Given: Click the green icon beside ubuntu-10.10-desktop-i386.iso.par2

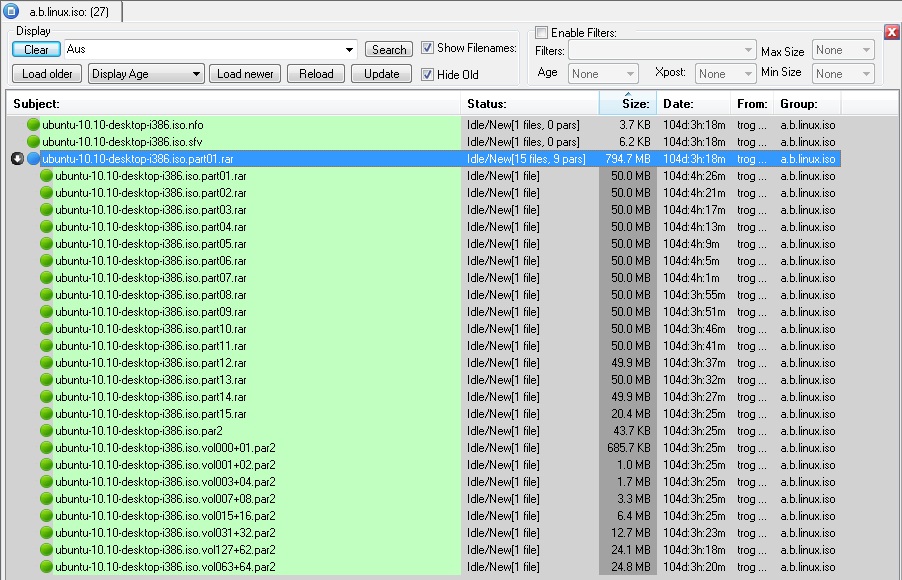Looking at the screenshot, I should pos(47,430).
